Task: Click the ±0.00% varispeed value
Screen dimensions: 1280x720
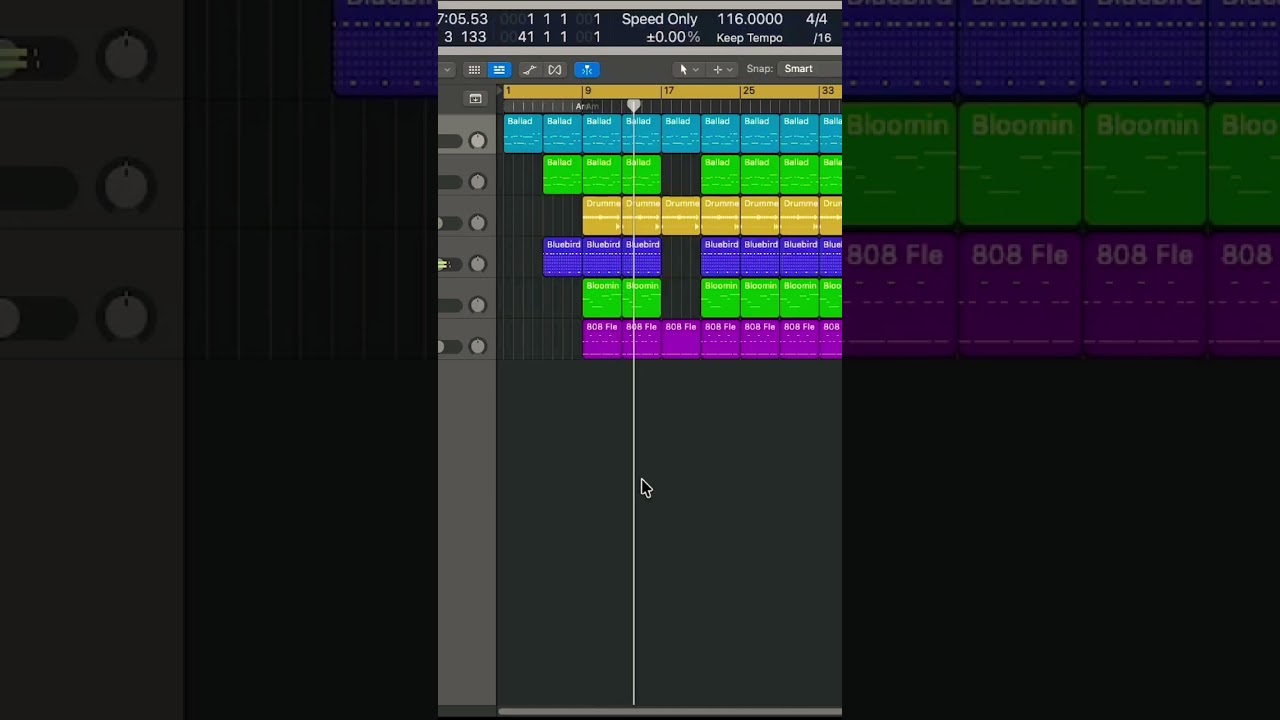Action: (x=672, y=38)
